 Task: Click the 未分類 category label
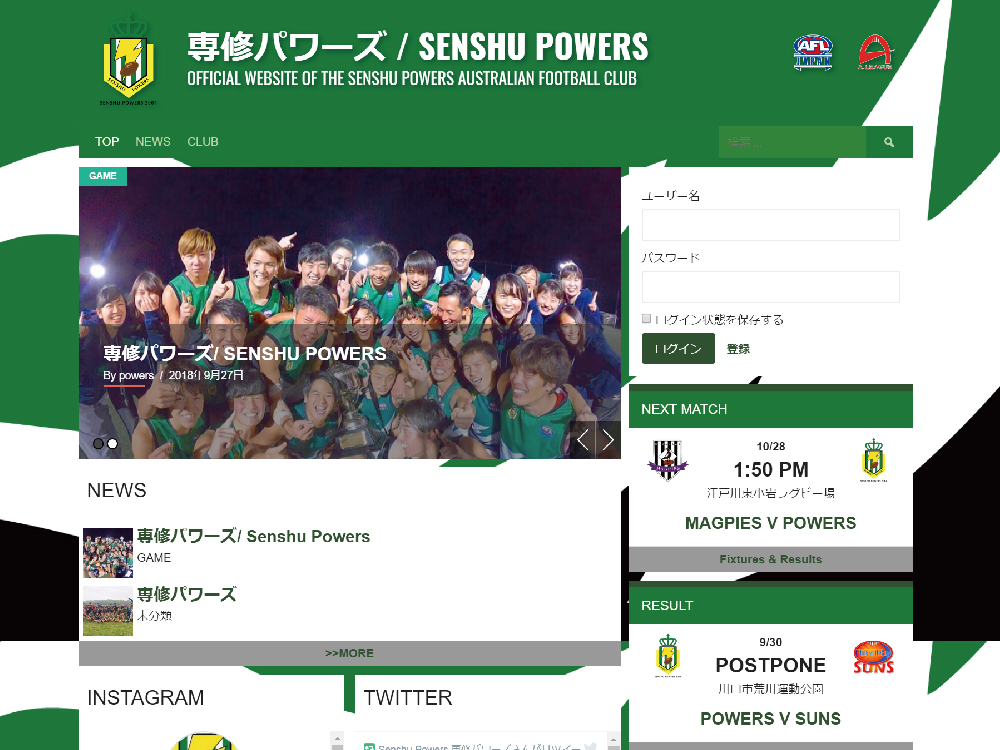click(154, 616)
